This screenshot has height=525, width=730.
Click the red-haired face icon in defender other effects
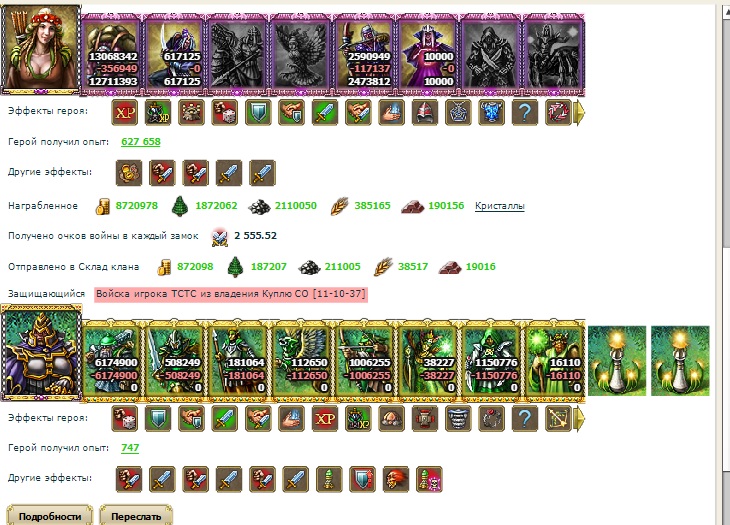(396, 479)
